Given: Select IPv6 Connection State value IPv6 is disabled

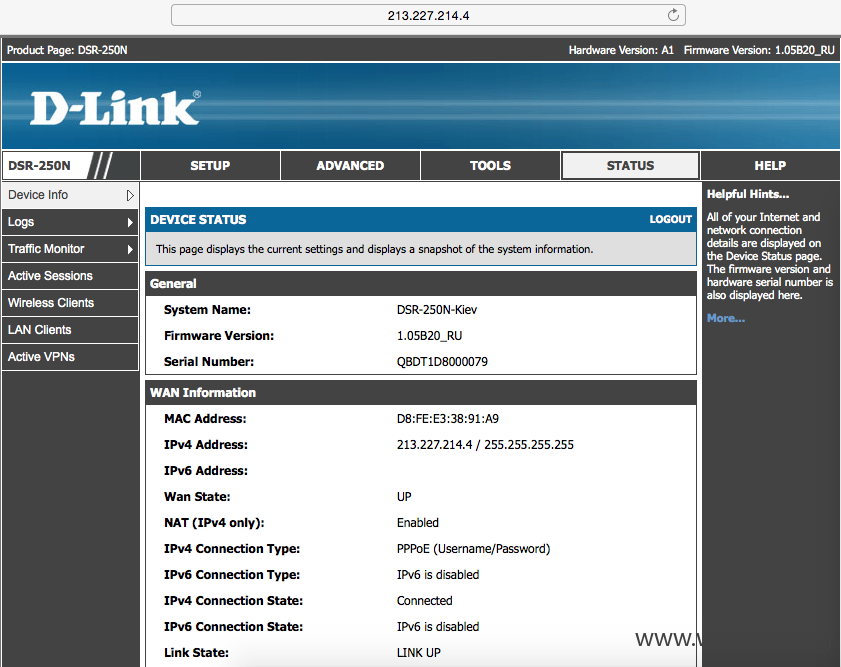Looking at the screenshot, I should coord(438,627).
